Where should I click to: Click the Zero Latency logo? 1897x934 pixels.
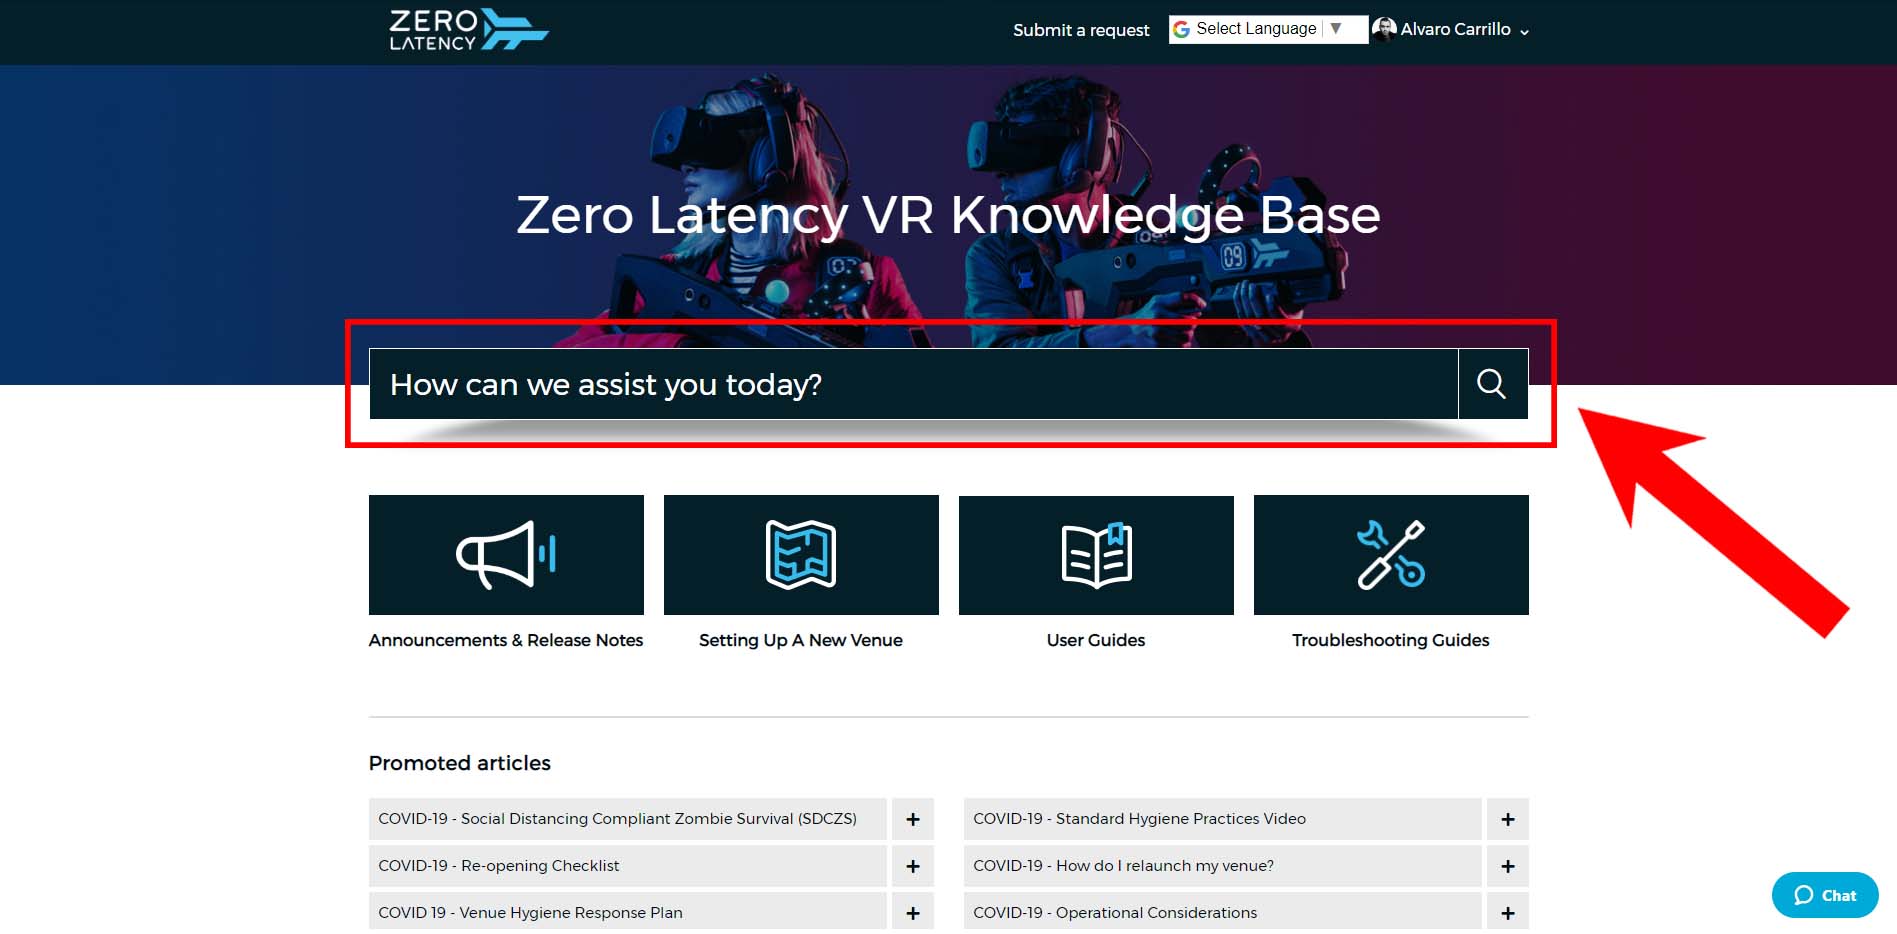click(x=469, y=30)
